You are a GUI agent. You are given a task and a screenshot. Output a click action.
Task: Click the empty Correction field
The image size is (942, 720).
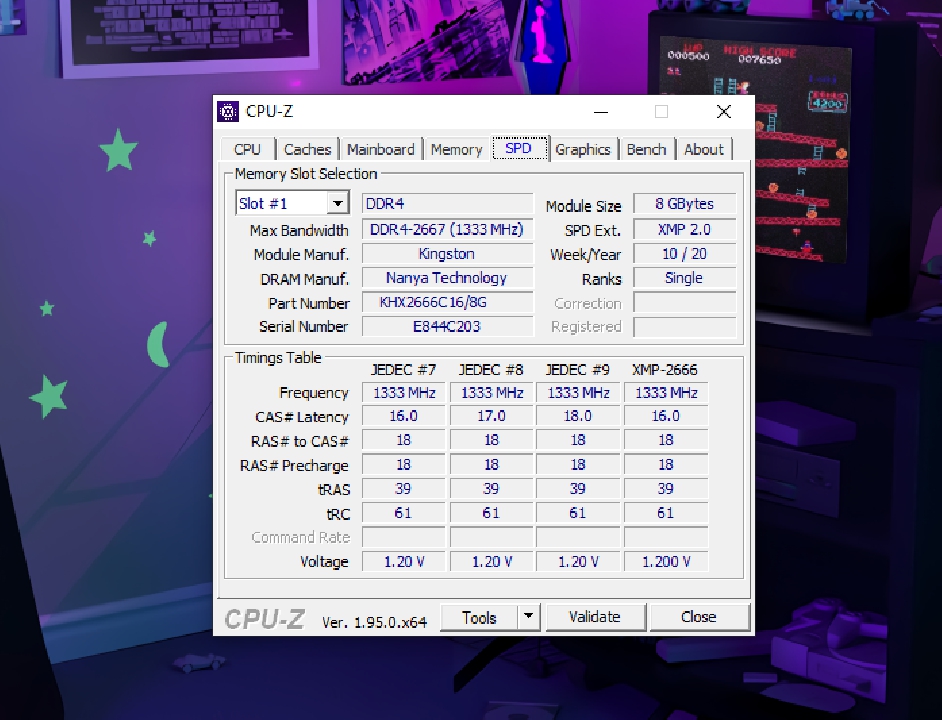click(685, 302)
